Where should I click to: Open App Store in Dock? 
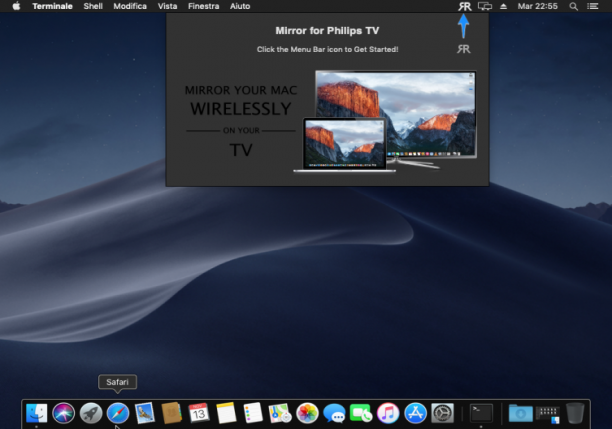[415, 413]
